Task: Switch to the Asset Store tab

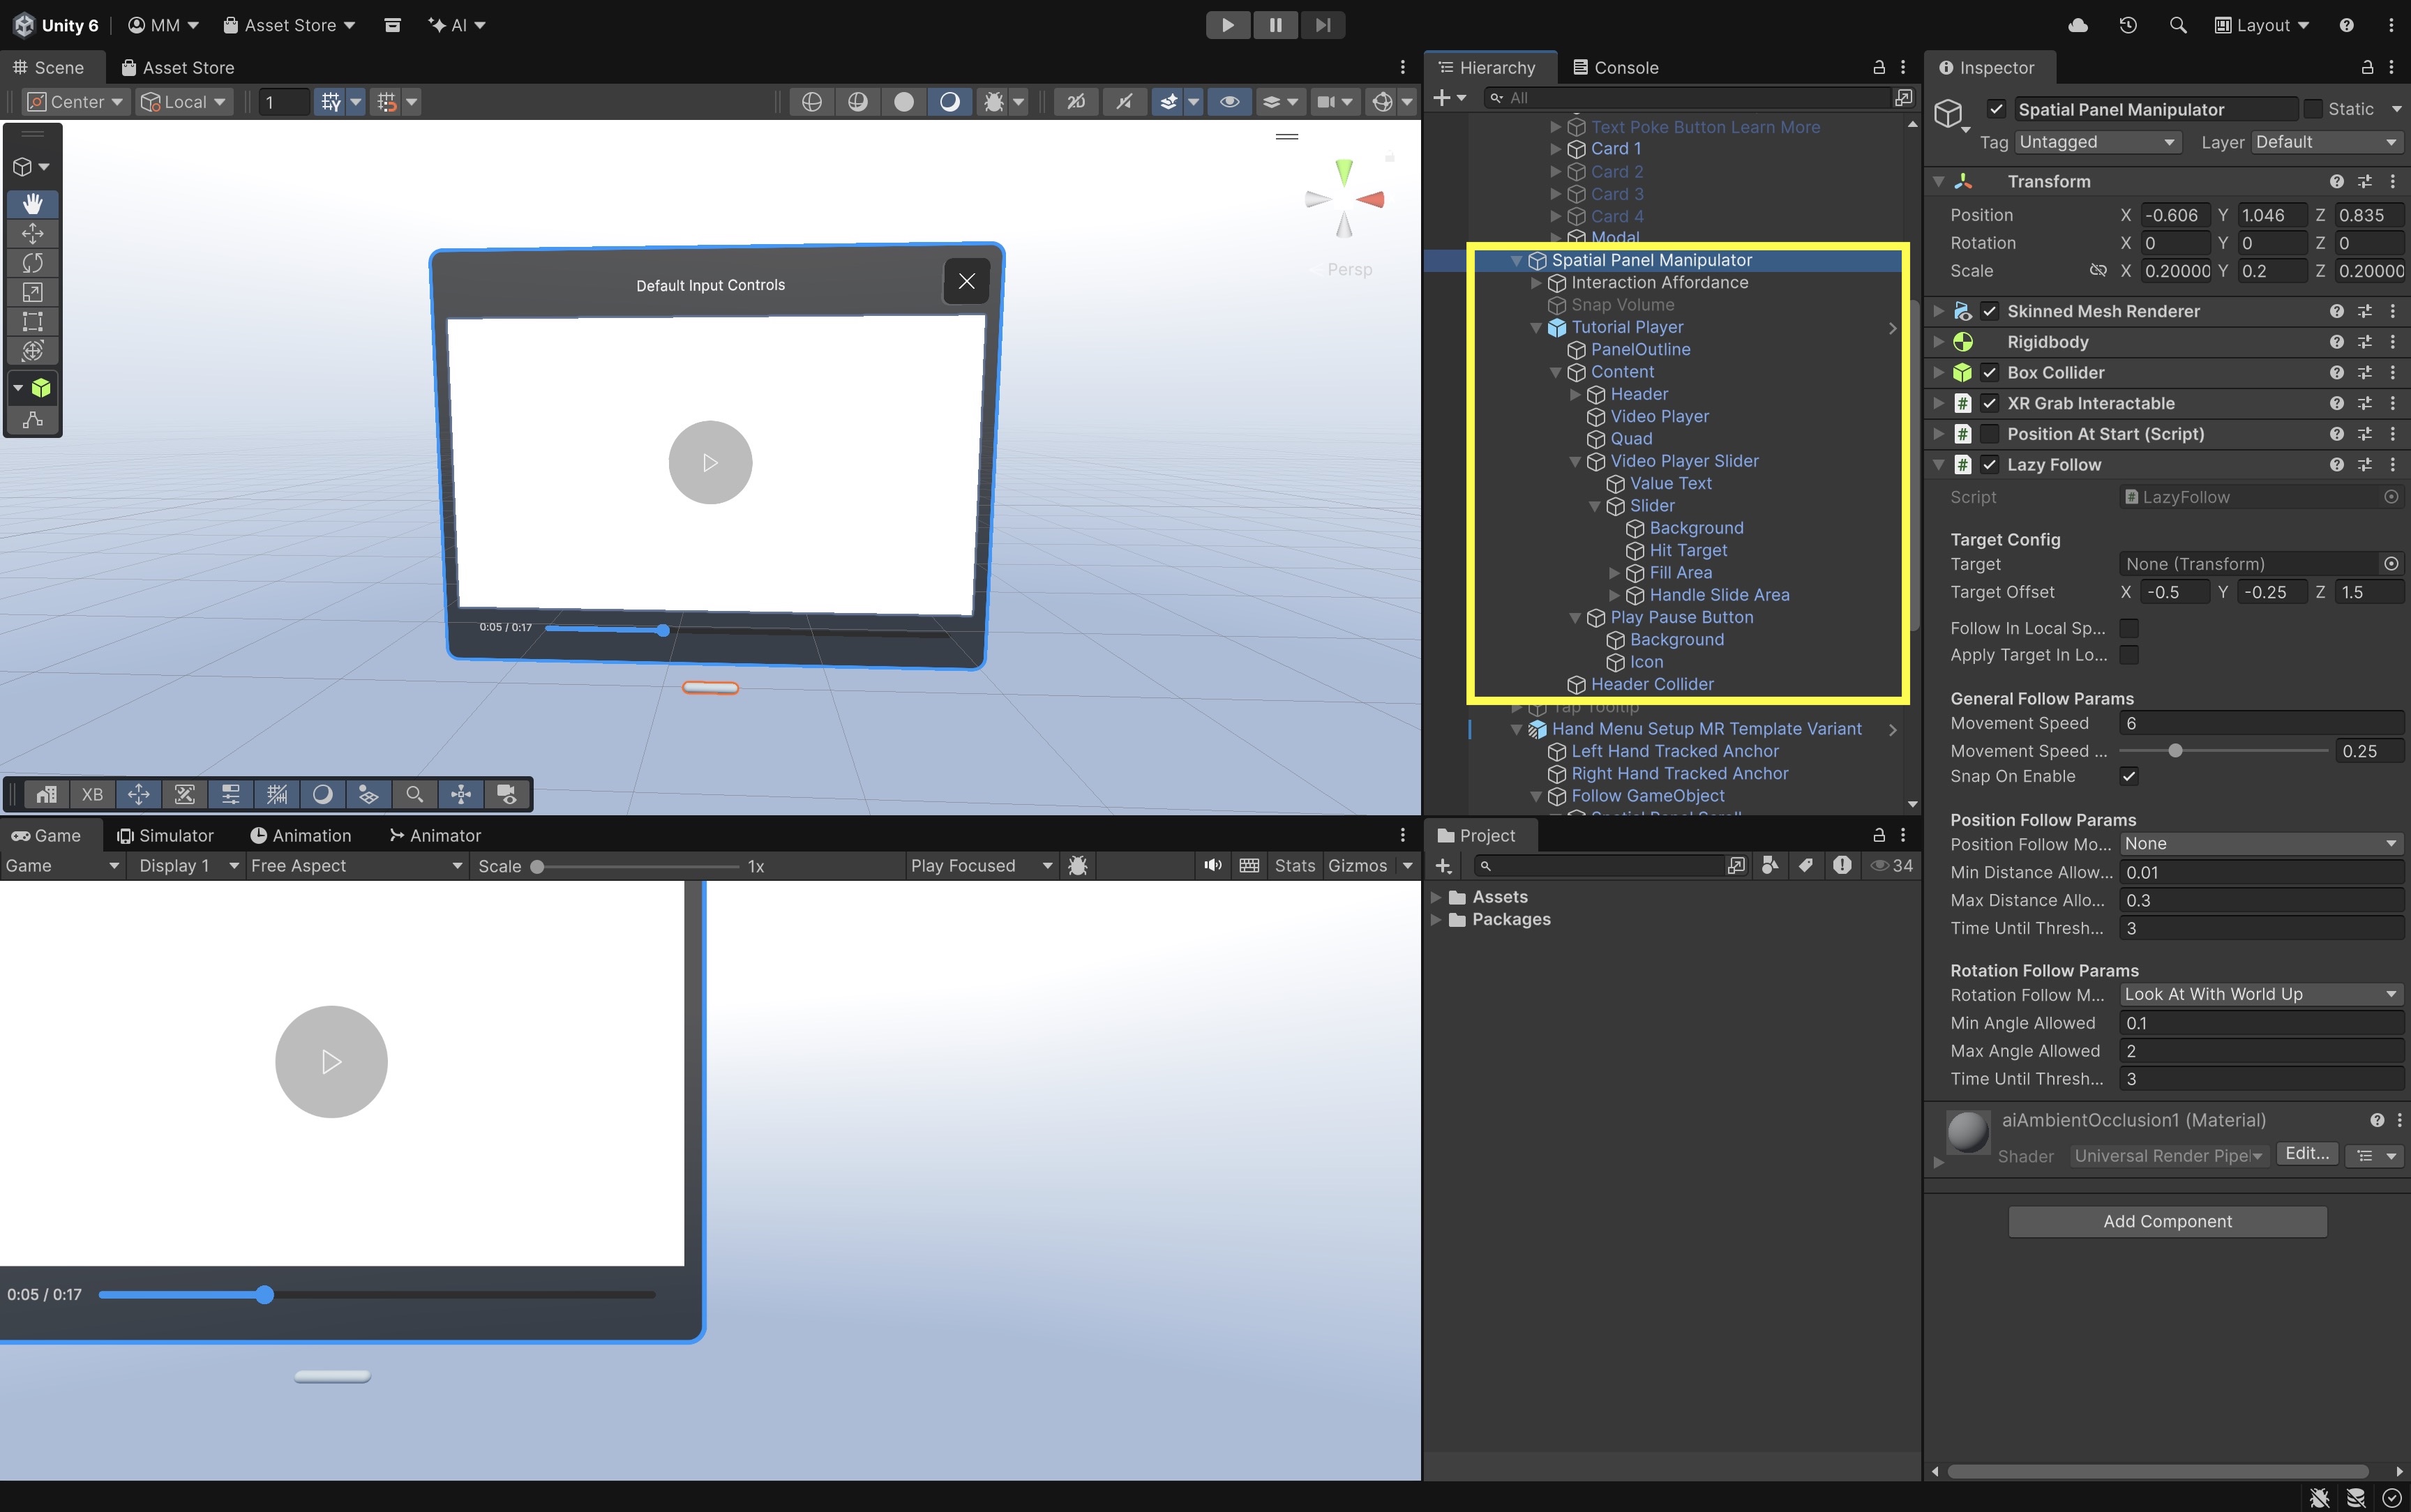Action: pos(178,67)
